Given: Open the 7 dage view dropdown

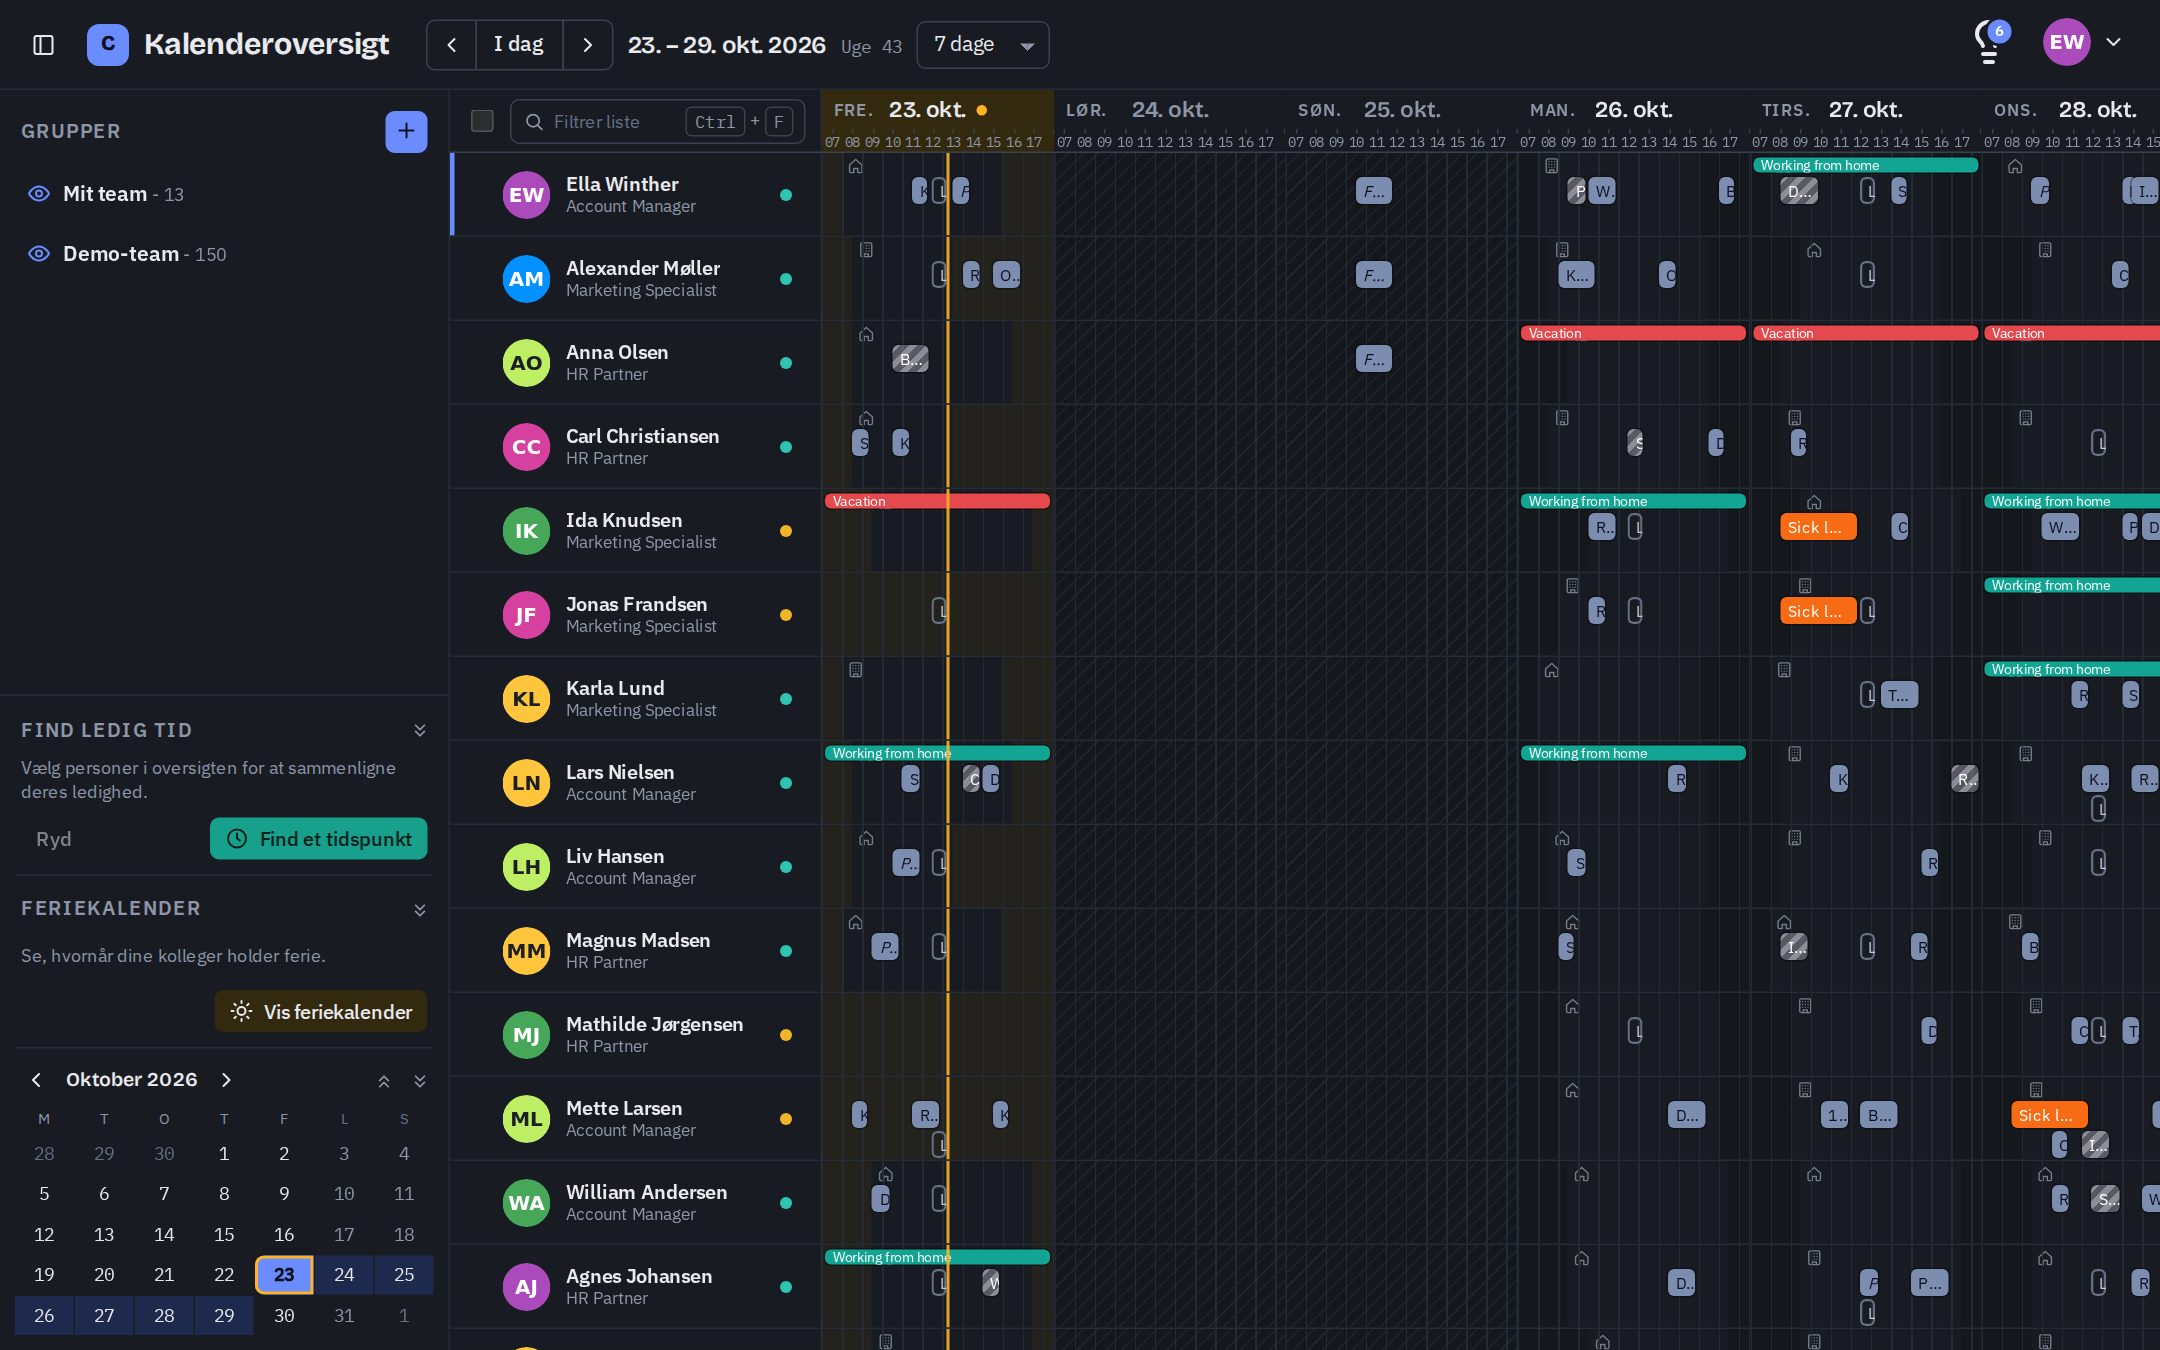Looking at the screenshot, I should click(x=983, y=45).
